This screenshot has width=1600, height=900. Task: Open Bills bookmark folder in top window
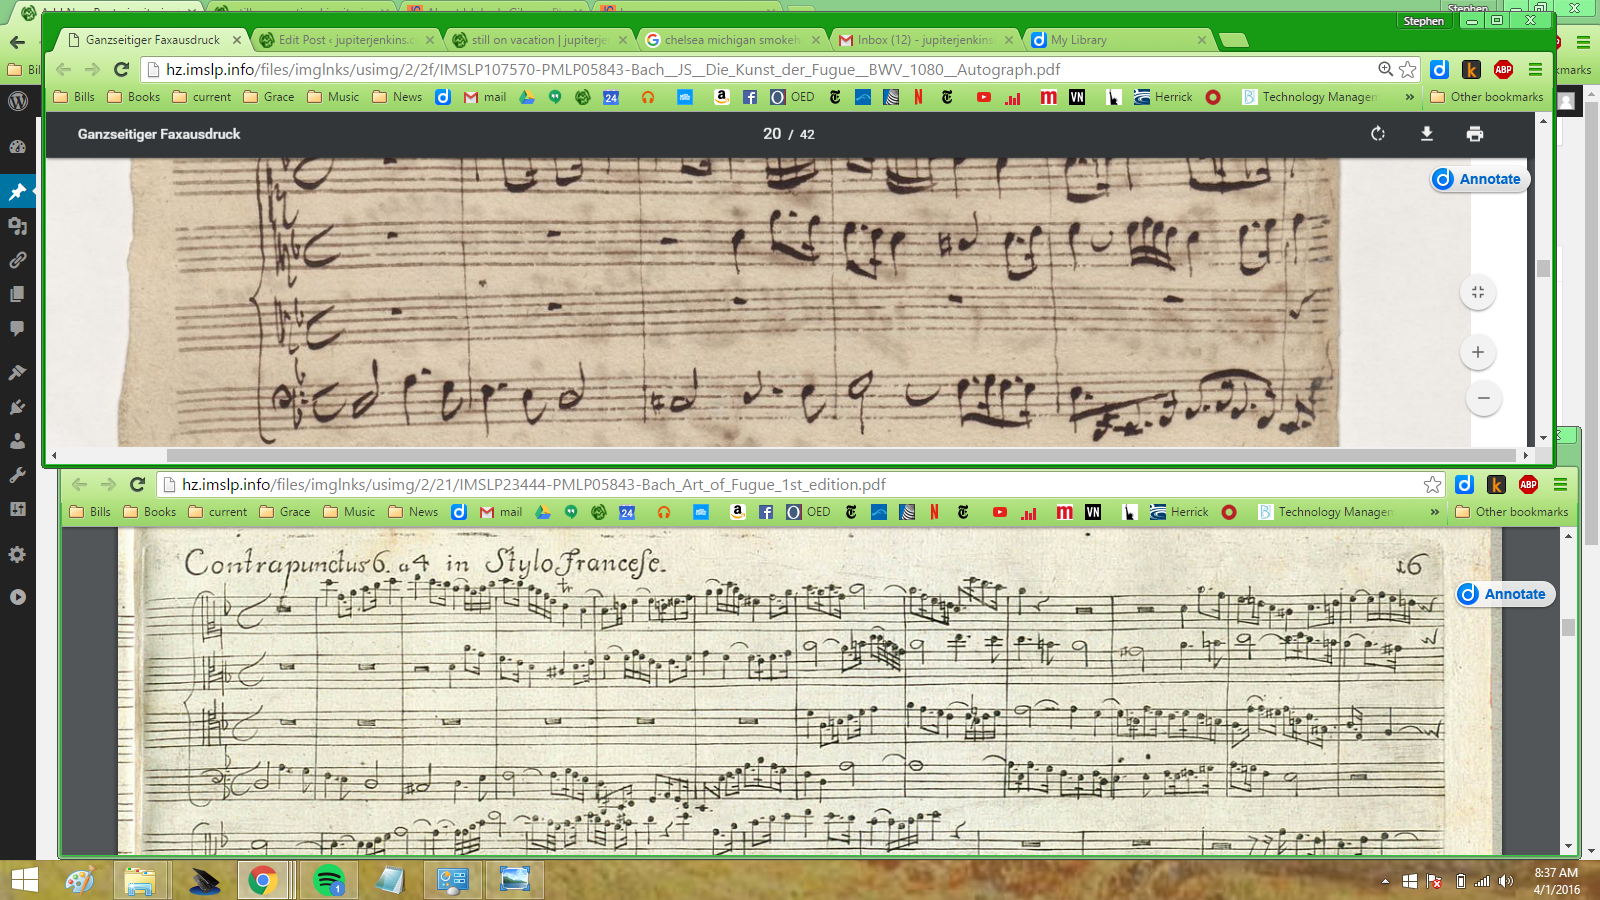pos(74,97)
